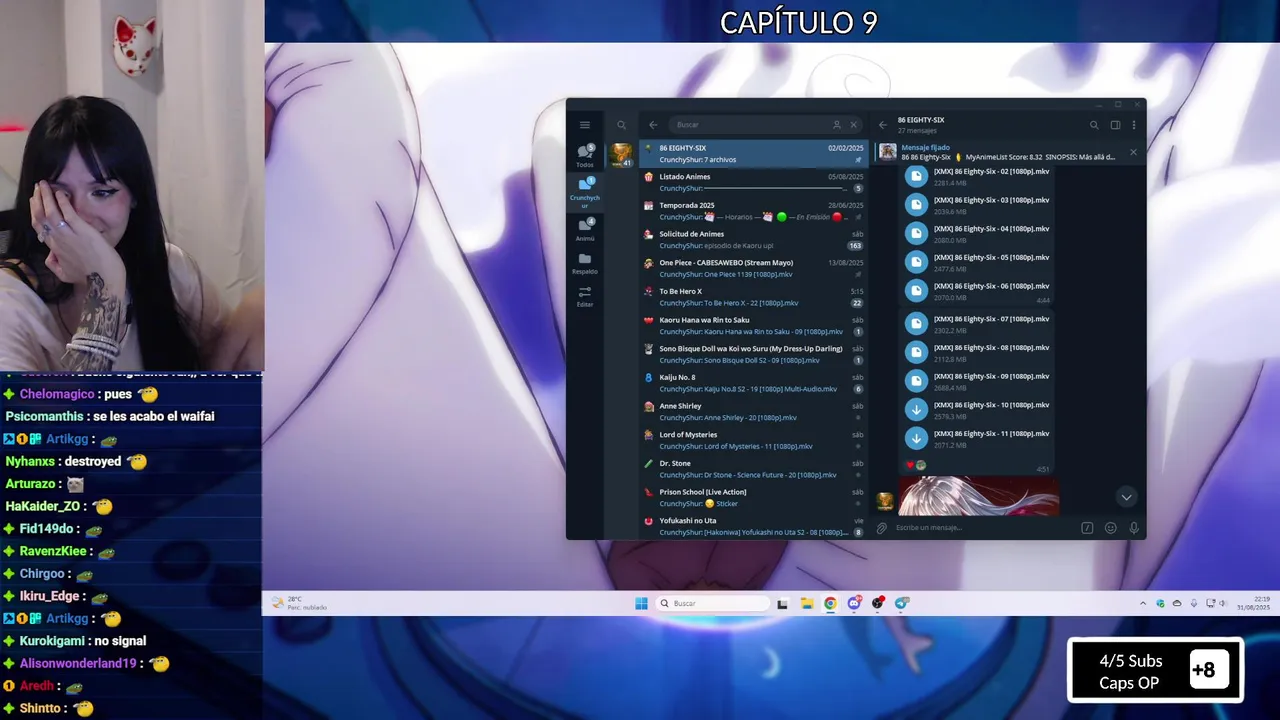
Task: Focus the Escribe un mensaje input
Action: (985, 528)
